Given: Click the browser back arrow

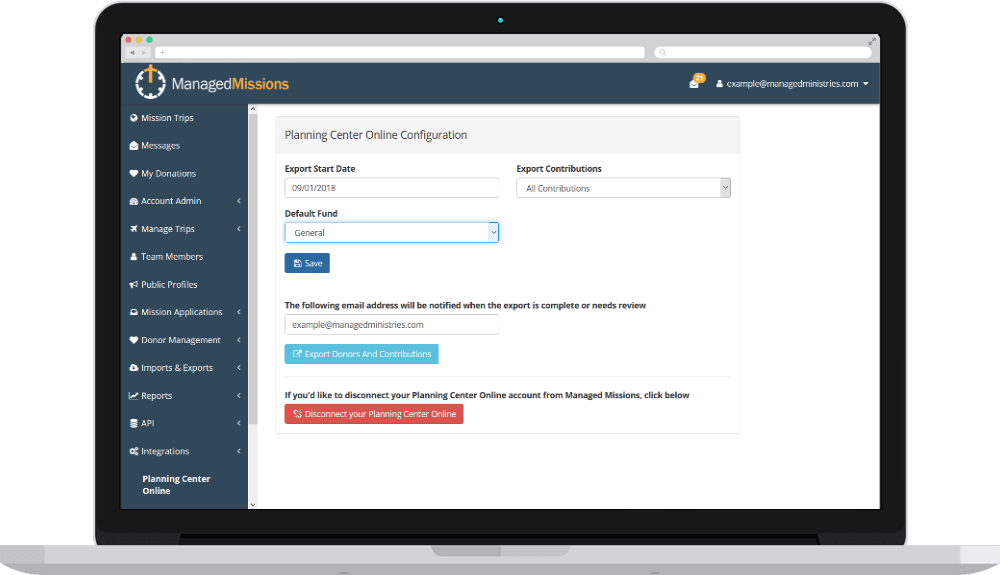Looking at the screenshot, I should click(x=132, y=52).
